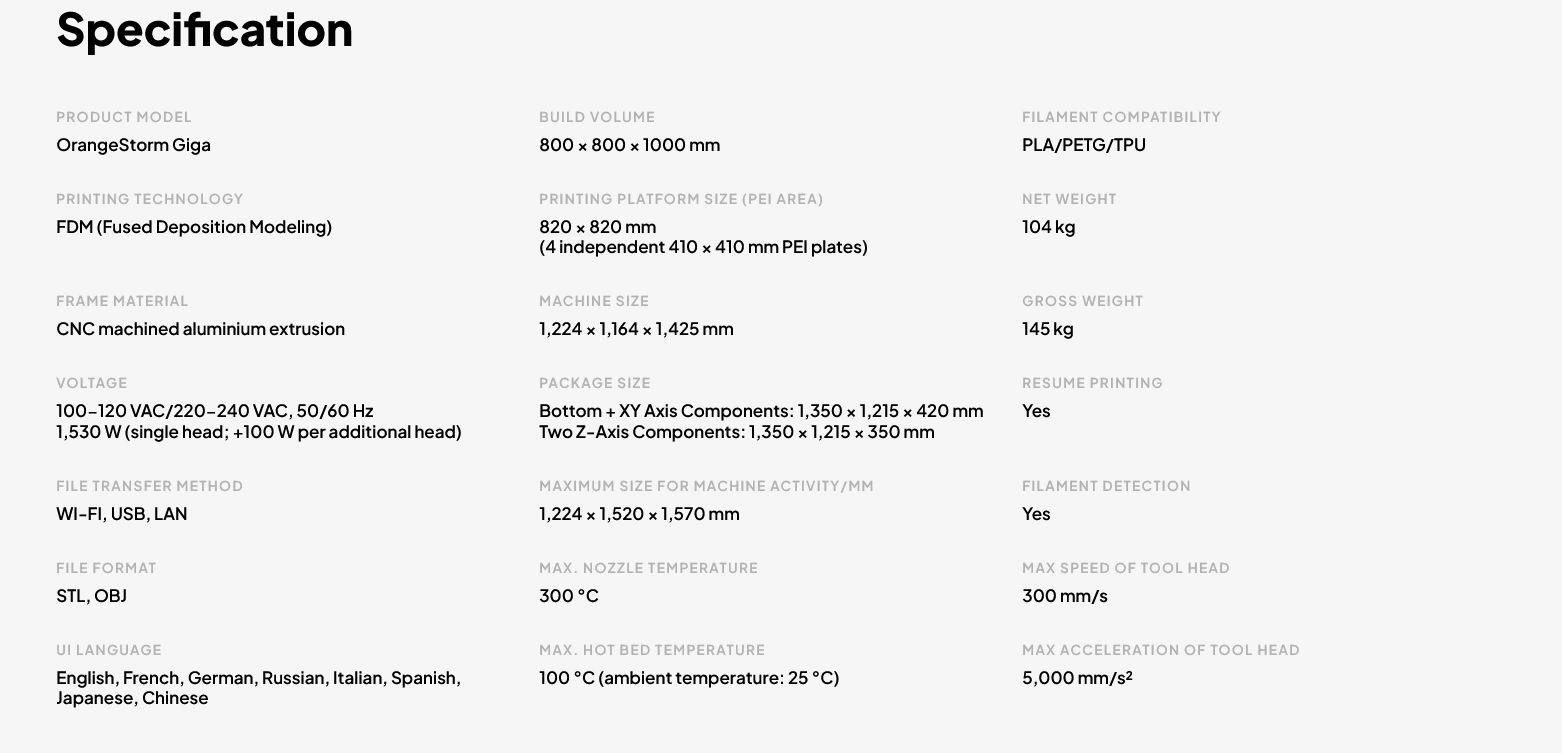Click the PLA/PETG/TPU filament value
Viewport: 1562px width, 753px height.
pos(1083,145)
